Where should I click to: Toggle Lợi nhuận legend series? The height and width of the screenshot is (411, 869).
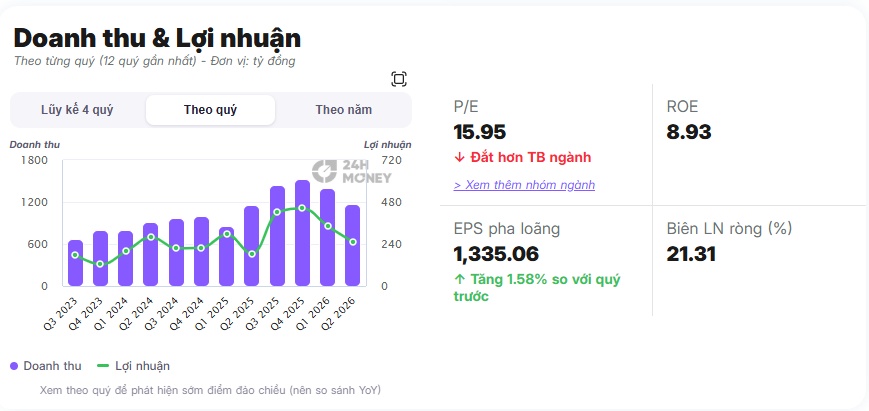click(133, 366)
